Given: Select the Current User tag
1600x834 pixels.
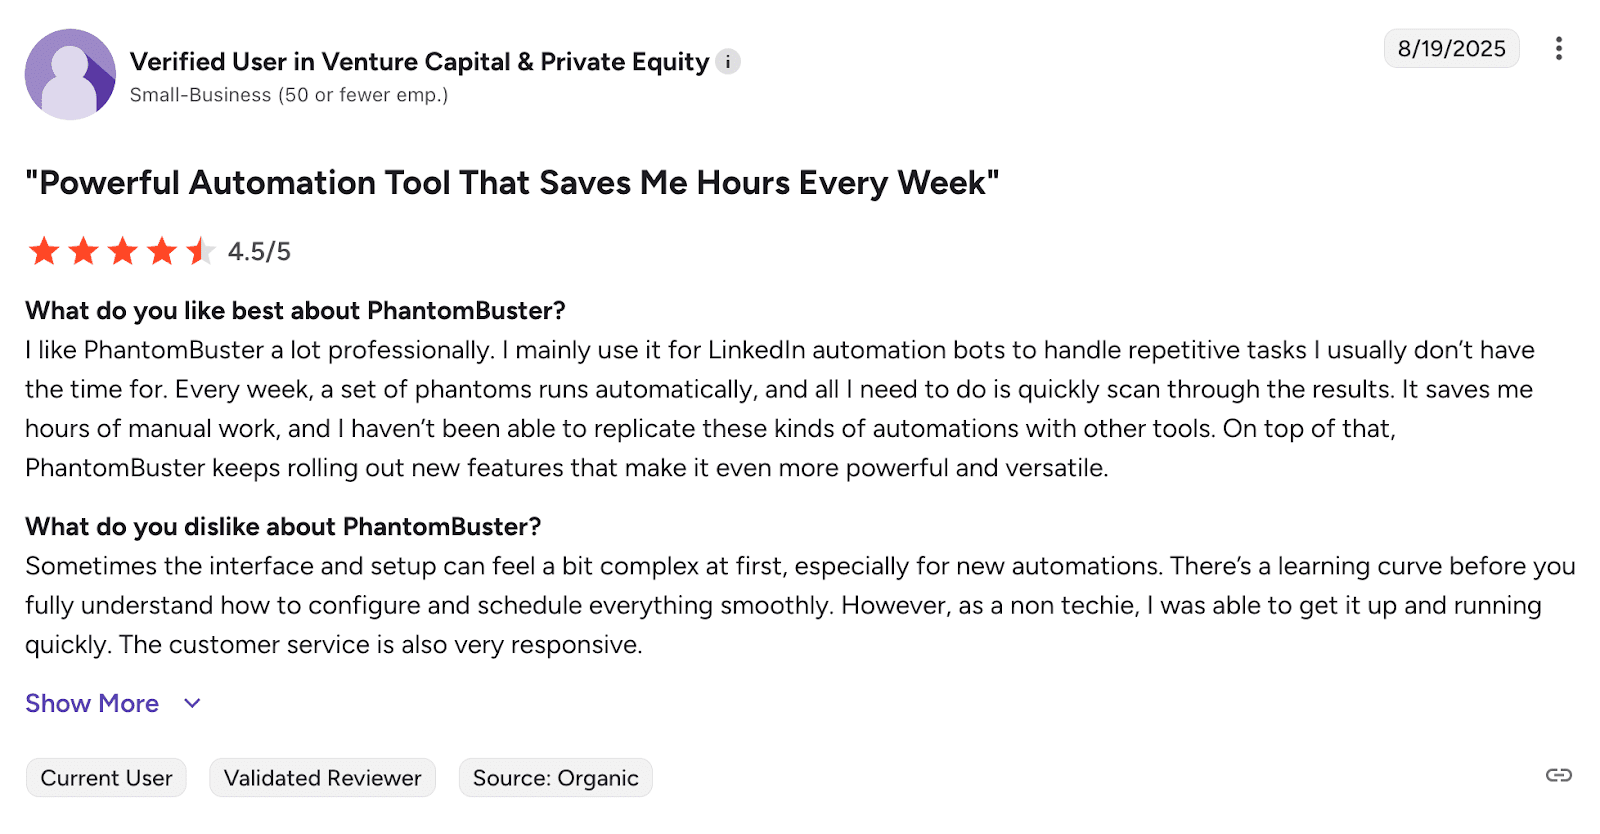Looking at the screenshot, I should click(106, 778).
